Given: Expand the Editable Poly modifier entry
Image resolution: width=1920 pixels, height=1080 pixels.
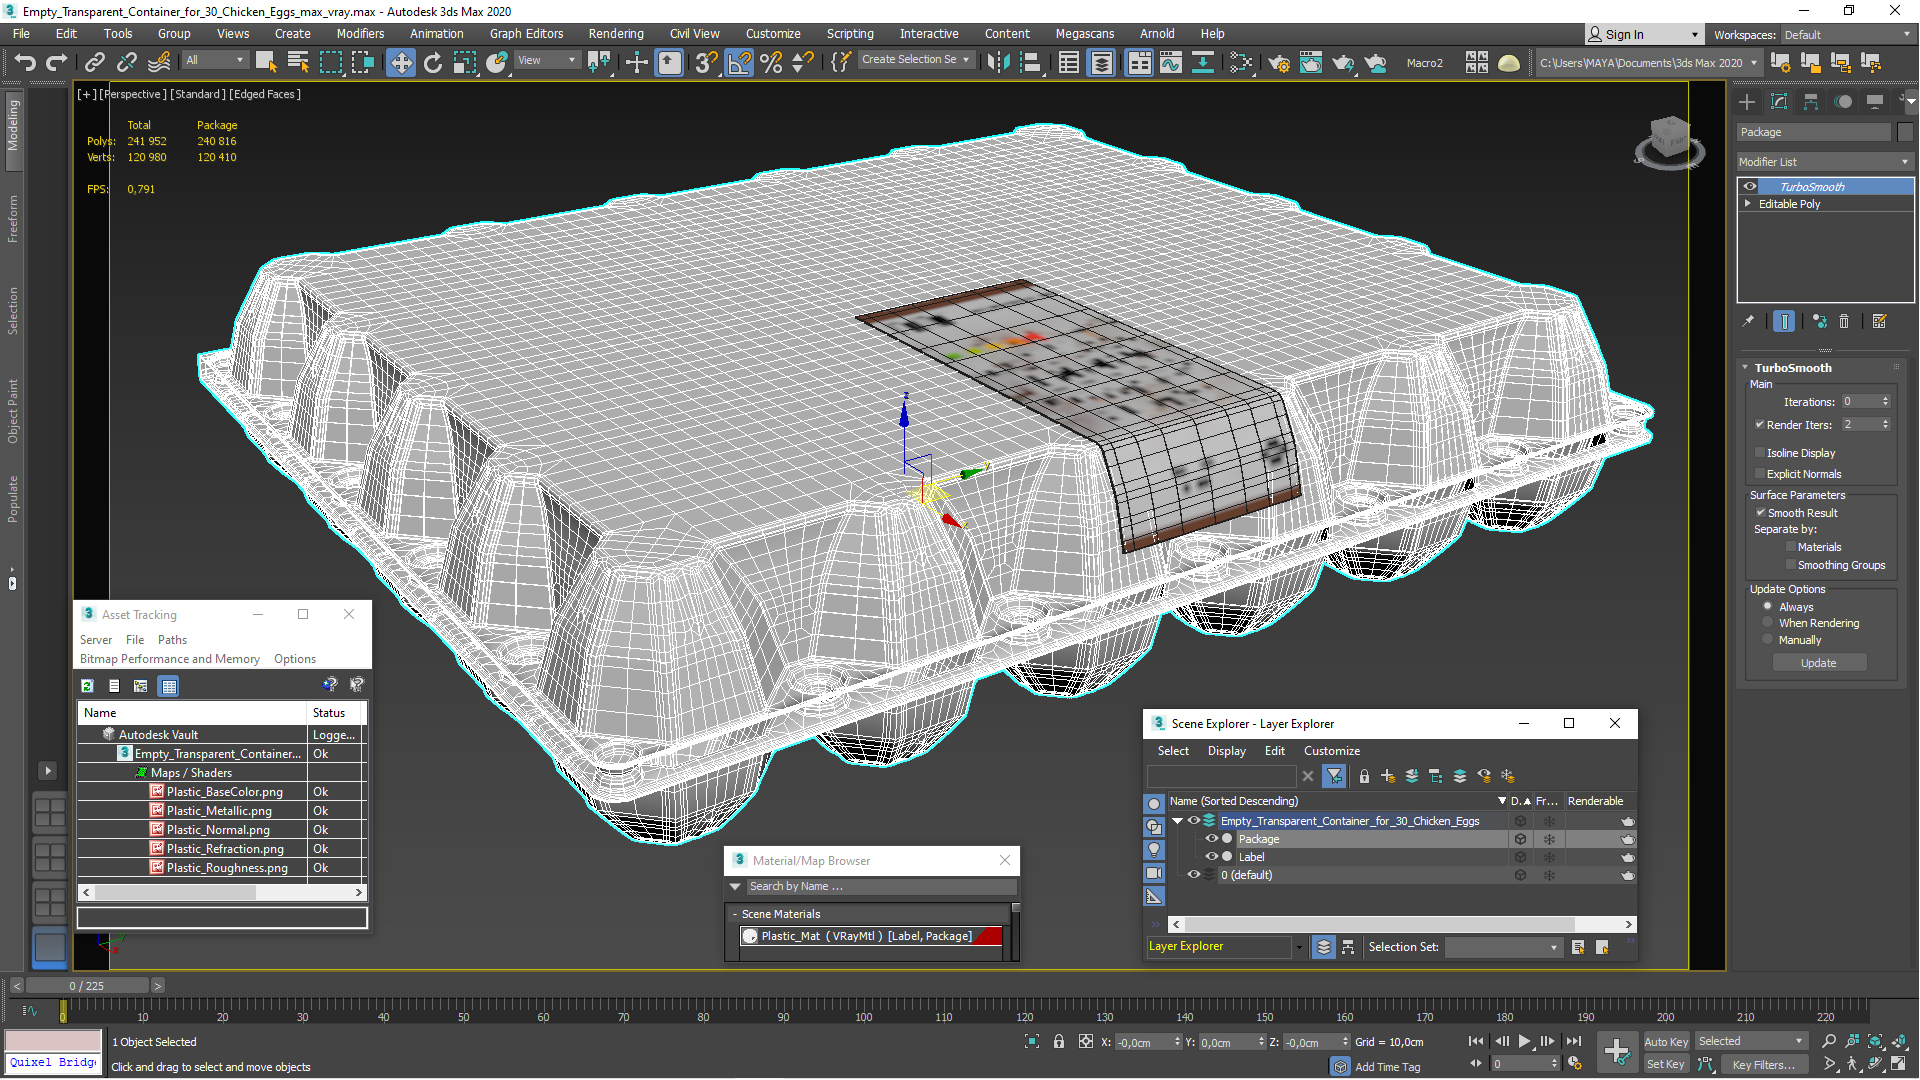Looking at the screenshot, I should coord(1748,203).
